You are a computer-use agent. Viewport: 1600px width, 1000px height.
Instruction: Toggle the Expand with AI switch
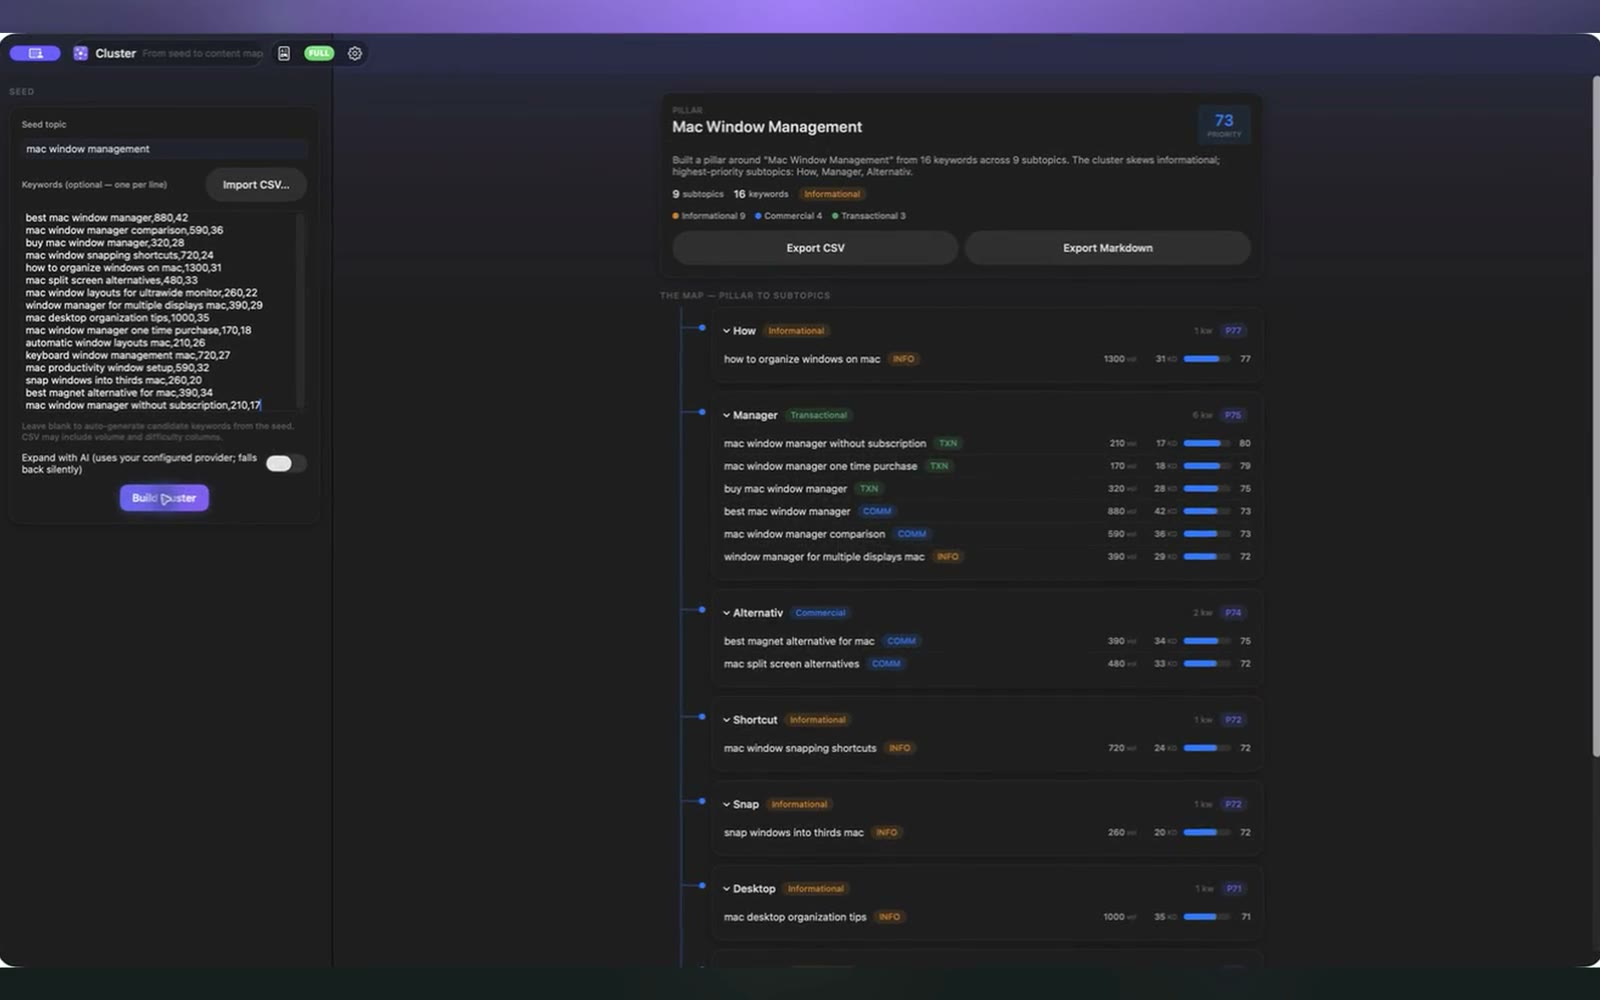[x=285, y=463]
